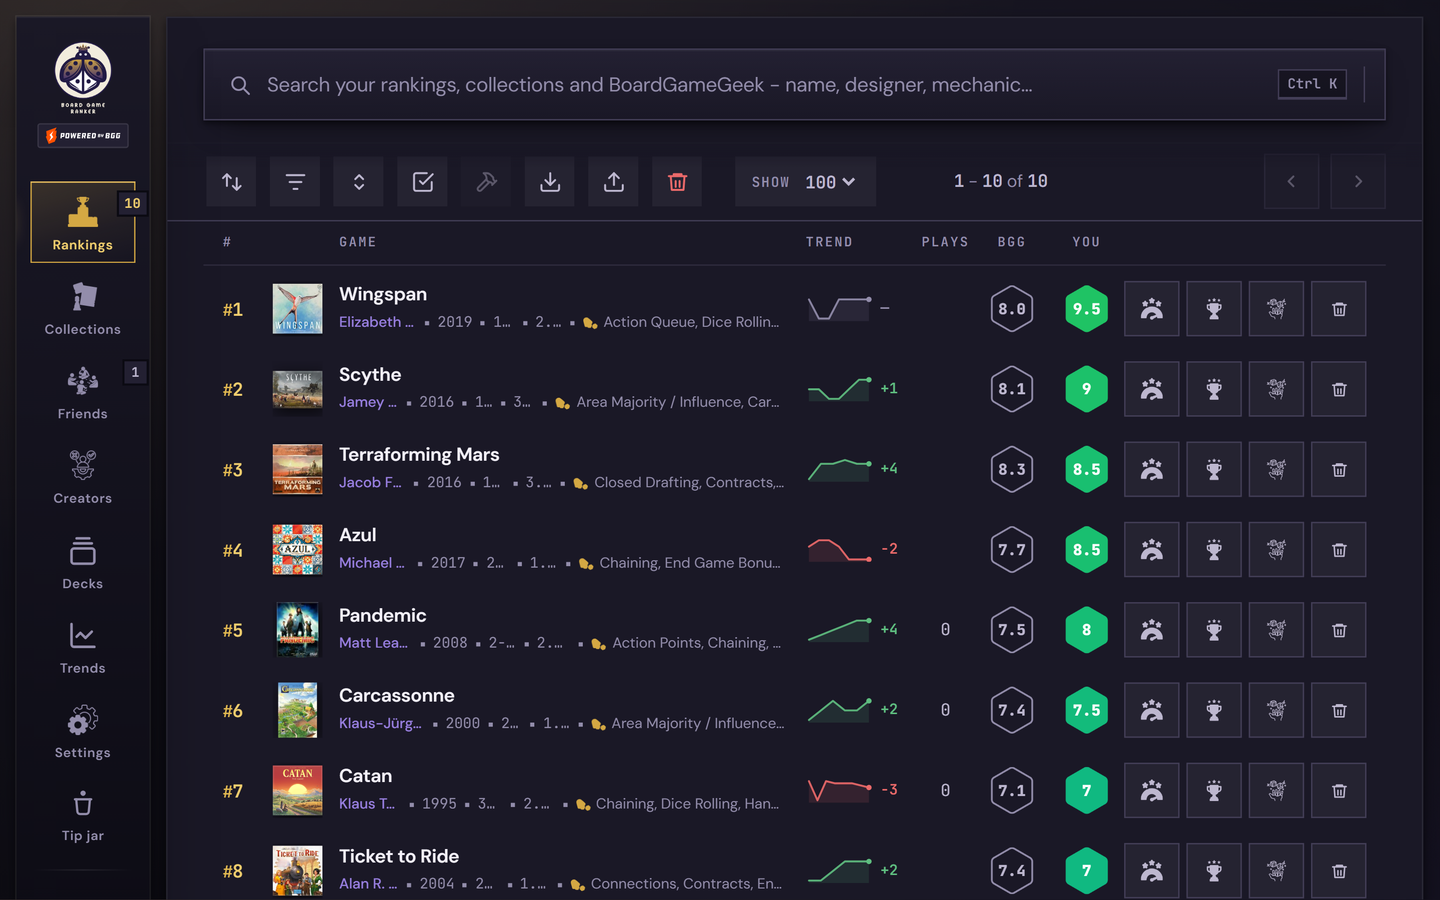This screenshot has height=900, width=1440.
Task: Click the trash icon in Pandemic row
Action: click(x=1339, y=630)
